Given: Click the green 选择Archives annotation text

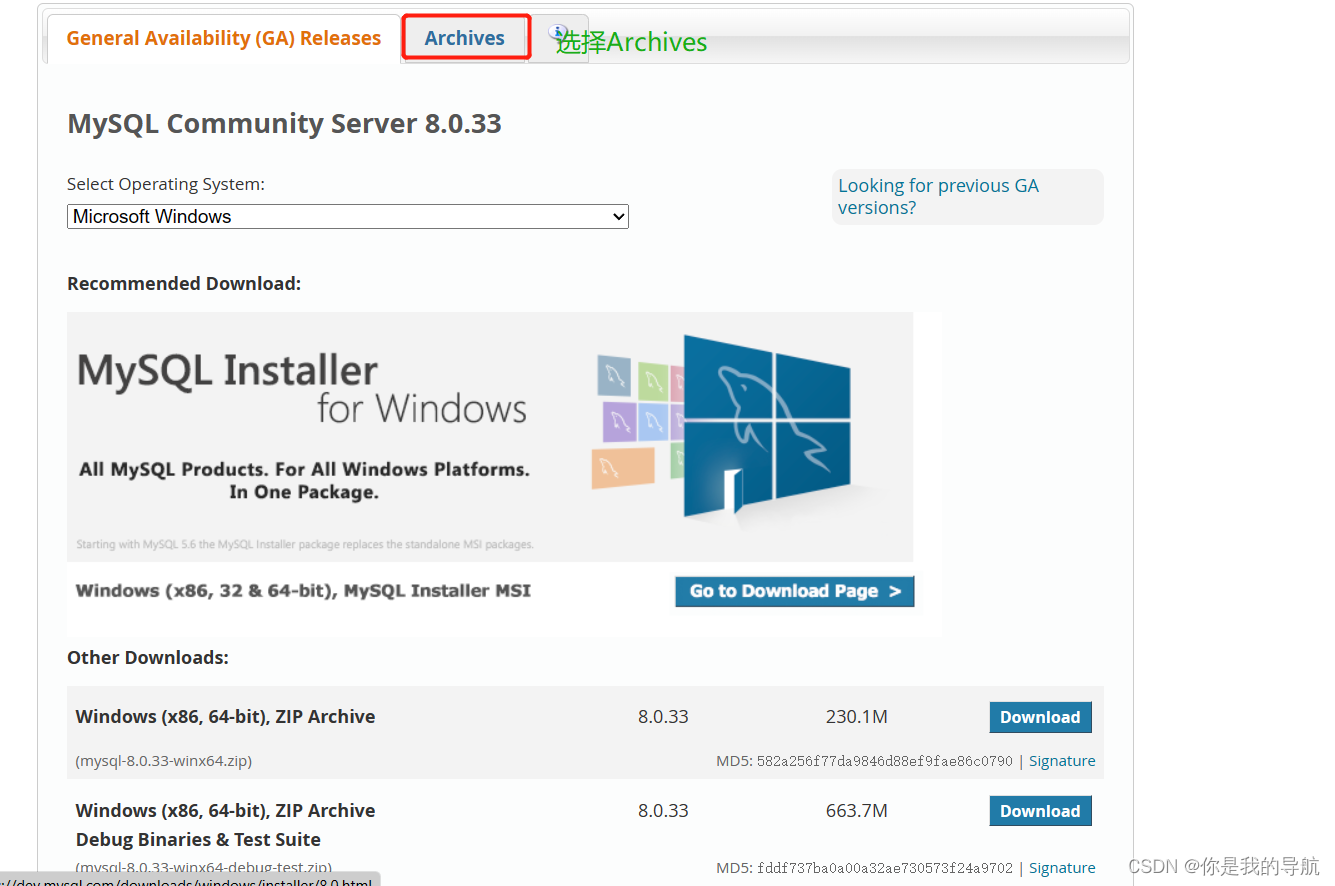Looking at the screenshot, I should click(630, 42).
